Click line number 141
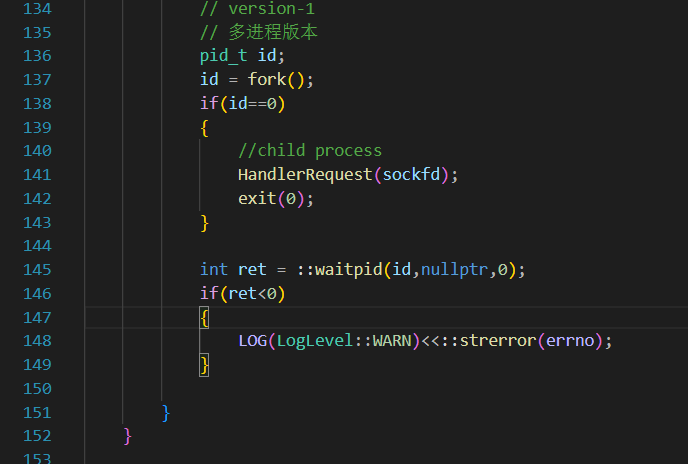 37,175
